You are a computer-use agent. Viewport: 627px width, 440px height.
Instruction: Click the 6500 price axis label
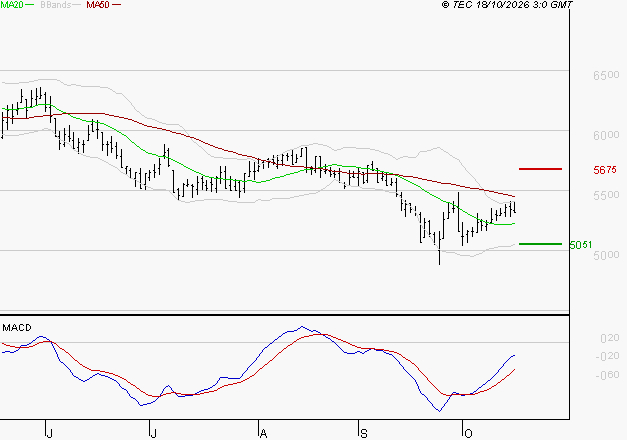coord(606,75)
